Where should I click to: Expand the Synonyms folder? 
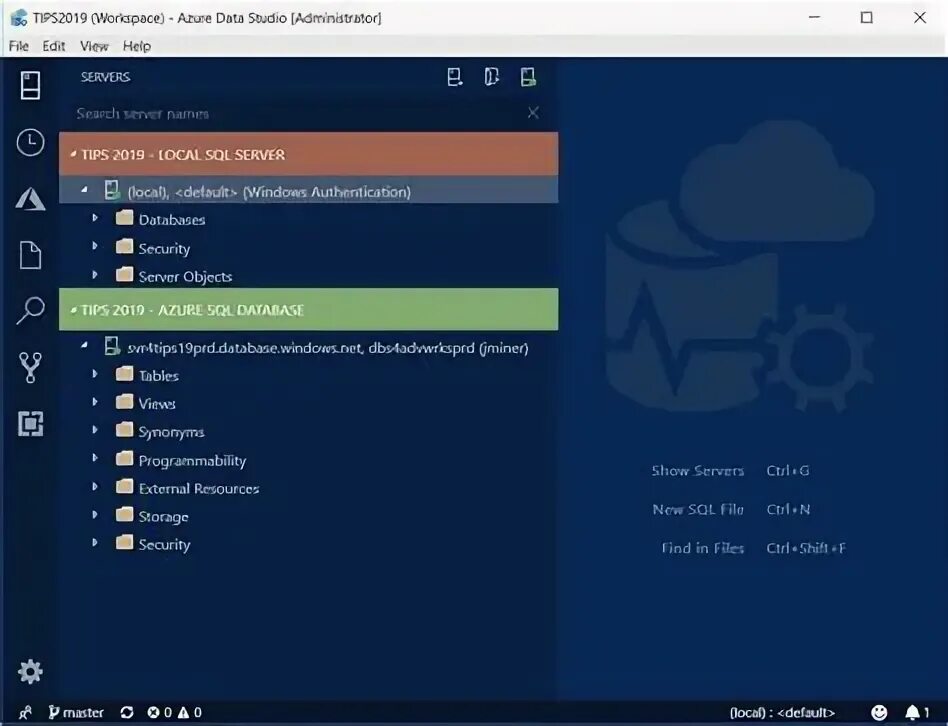[x=95, y=430]
